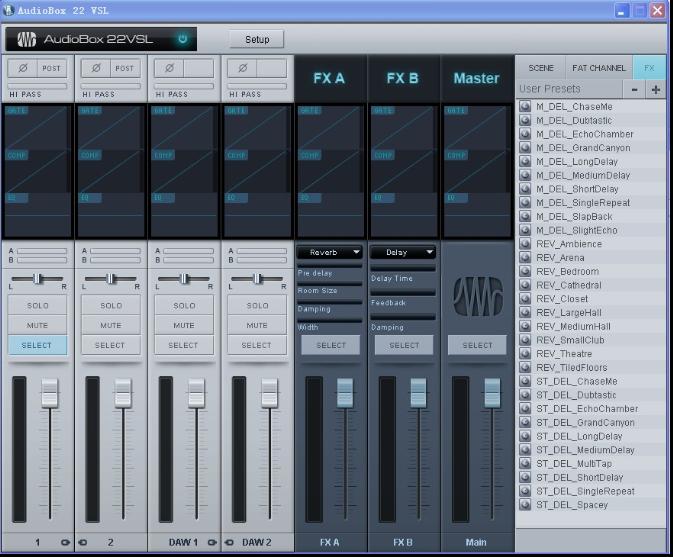Image resolution: width=673 pixels, height=557 pixels.
Task: Open the FX B Delay type dropdown
Action: [x=403, y=252]
